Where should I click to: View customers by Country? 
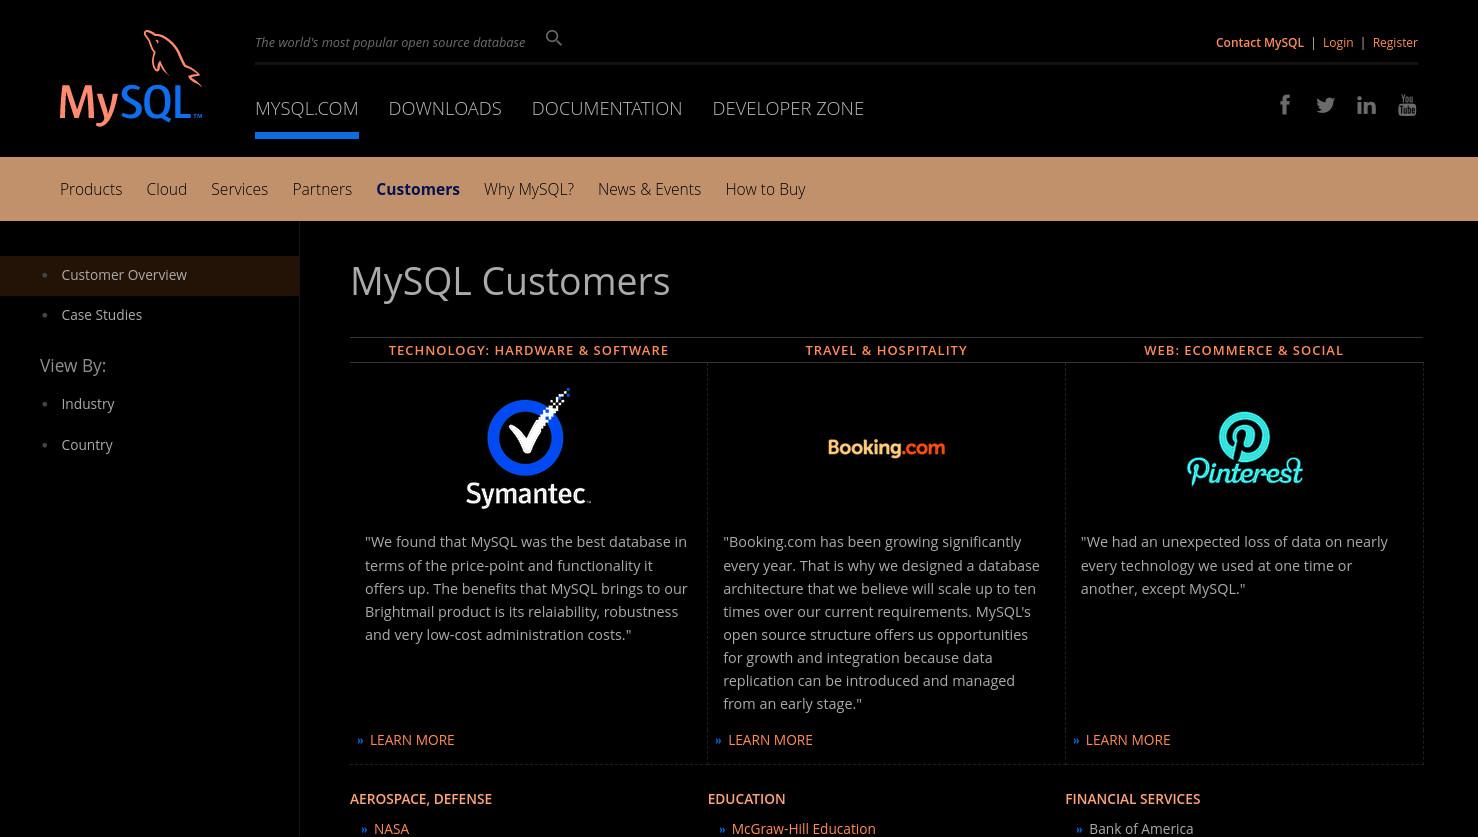[x=87, y=445]
